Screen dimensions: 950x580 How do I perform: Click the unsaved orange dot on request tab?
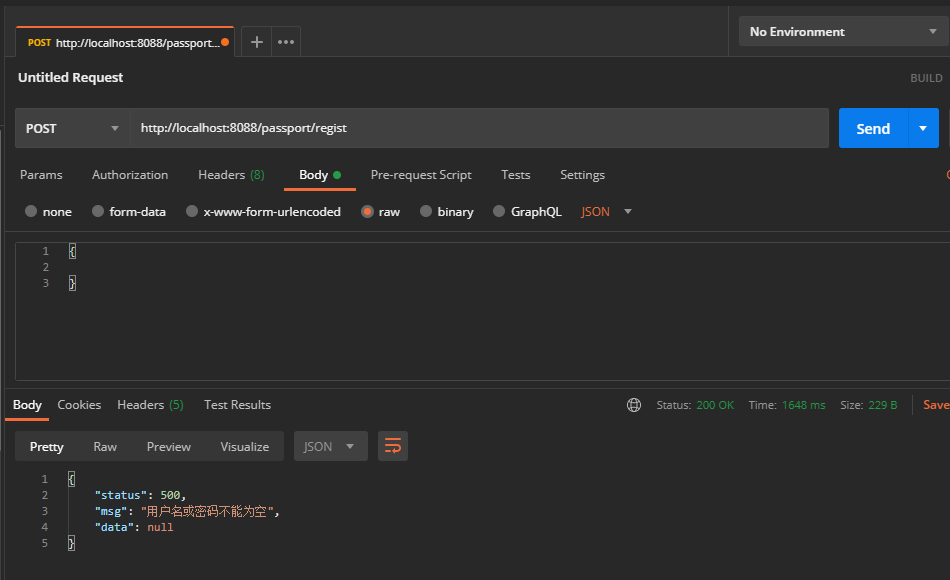point(225,42)
